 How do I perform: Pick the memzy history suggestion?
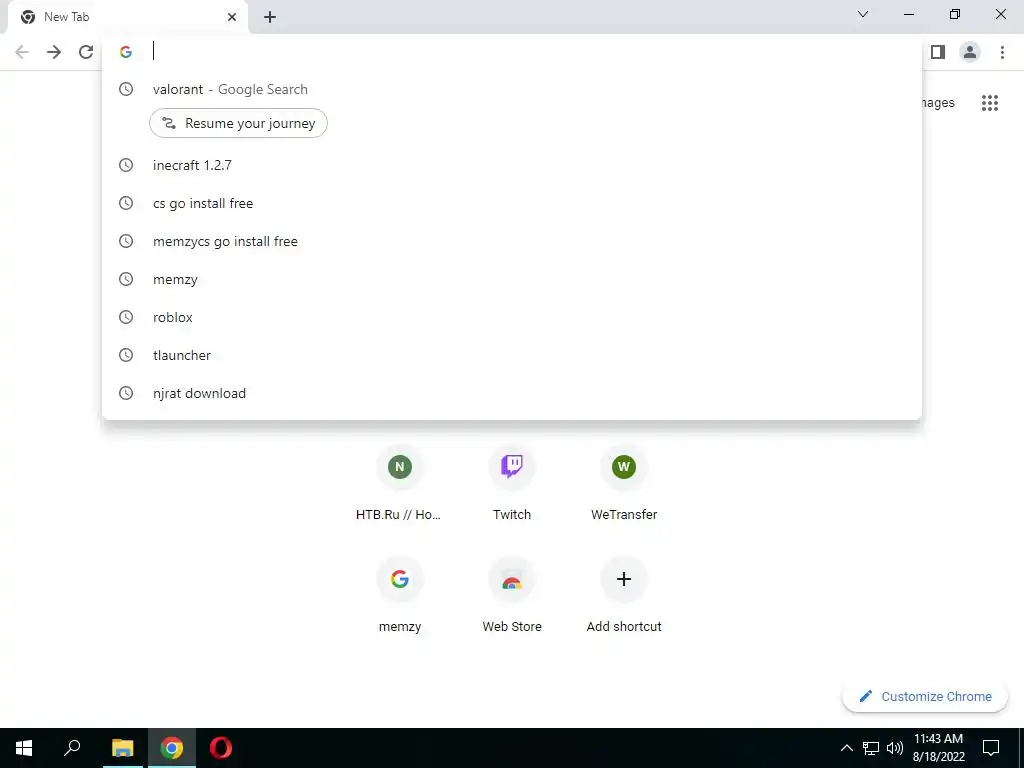click(512, 279)
